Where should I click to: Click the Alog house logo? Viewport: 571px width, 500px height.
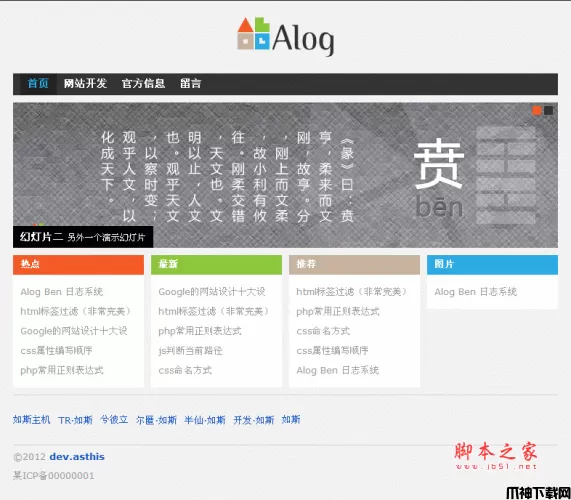point(286,37)
